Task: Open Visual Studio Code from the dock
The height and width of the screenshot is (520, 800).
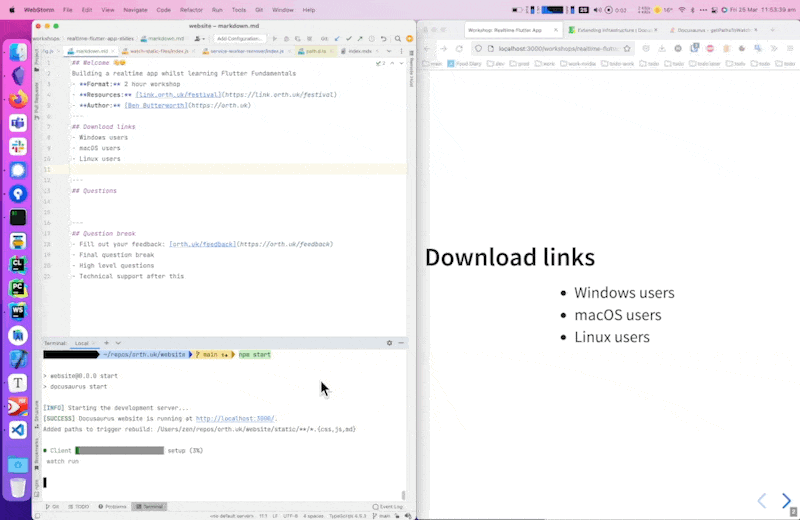Action: [18, 430]
